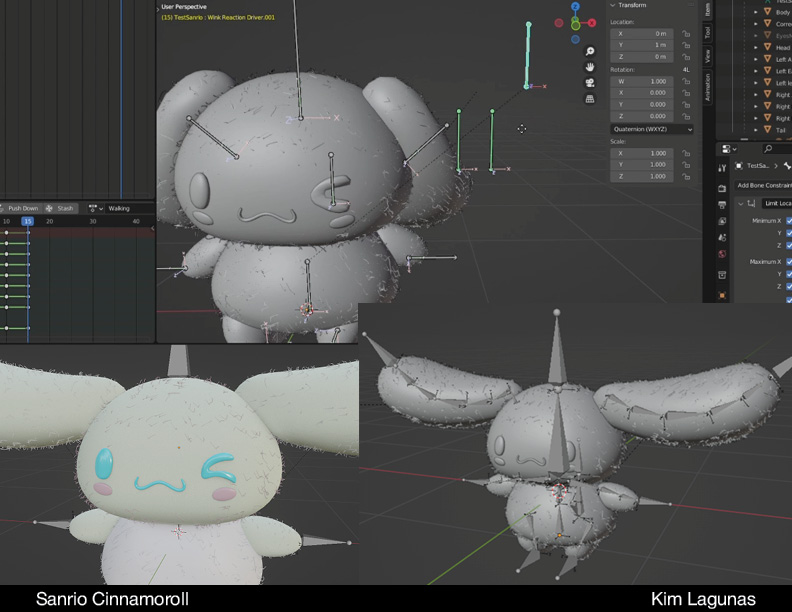The image size is (792, 612).
Task: Activate the pan view hand icon
Action: [x=589, y=67]
